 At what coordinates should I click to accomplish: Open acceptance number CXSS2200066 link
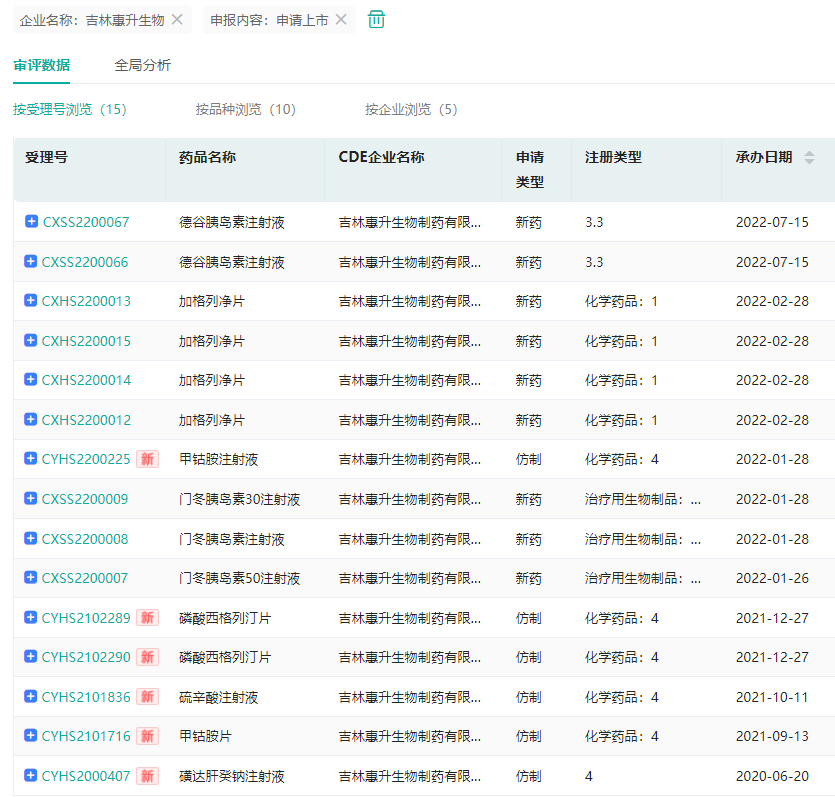coord(85,262)
